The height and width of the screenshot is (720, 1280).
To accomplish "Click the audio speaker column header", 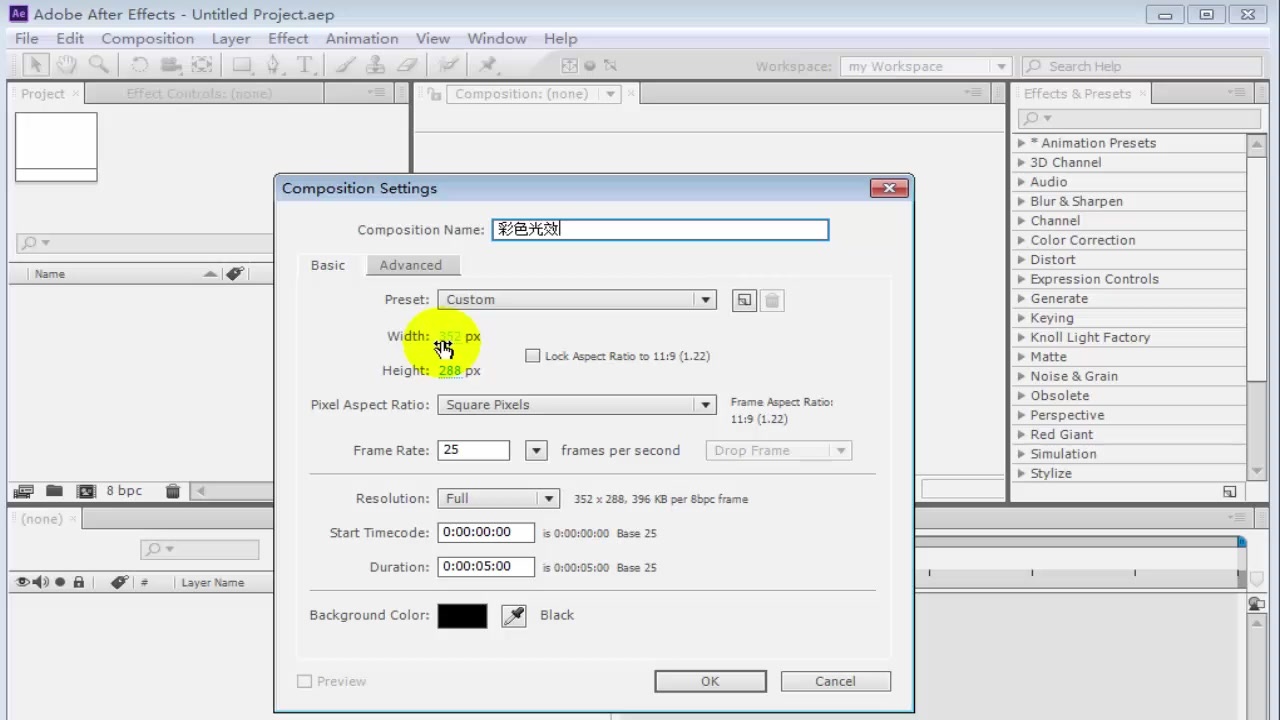I will (42, 582).
